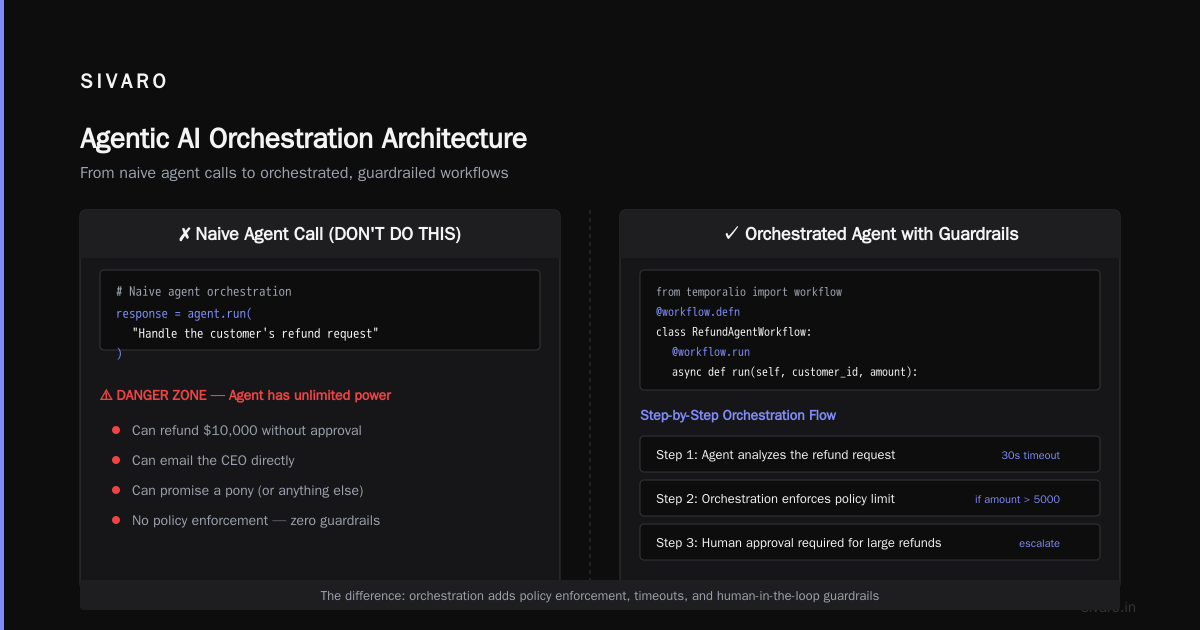Select Step 1: Agent analyzes the refund request

(870, 454)
